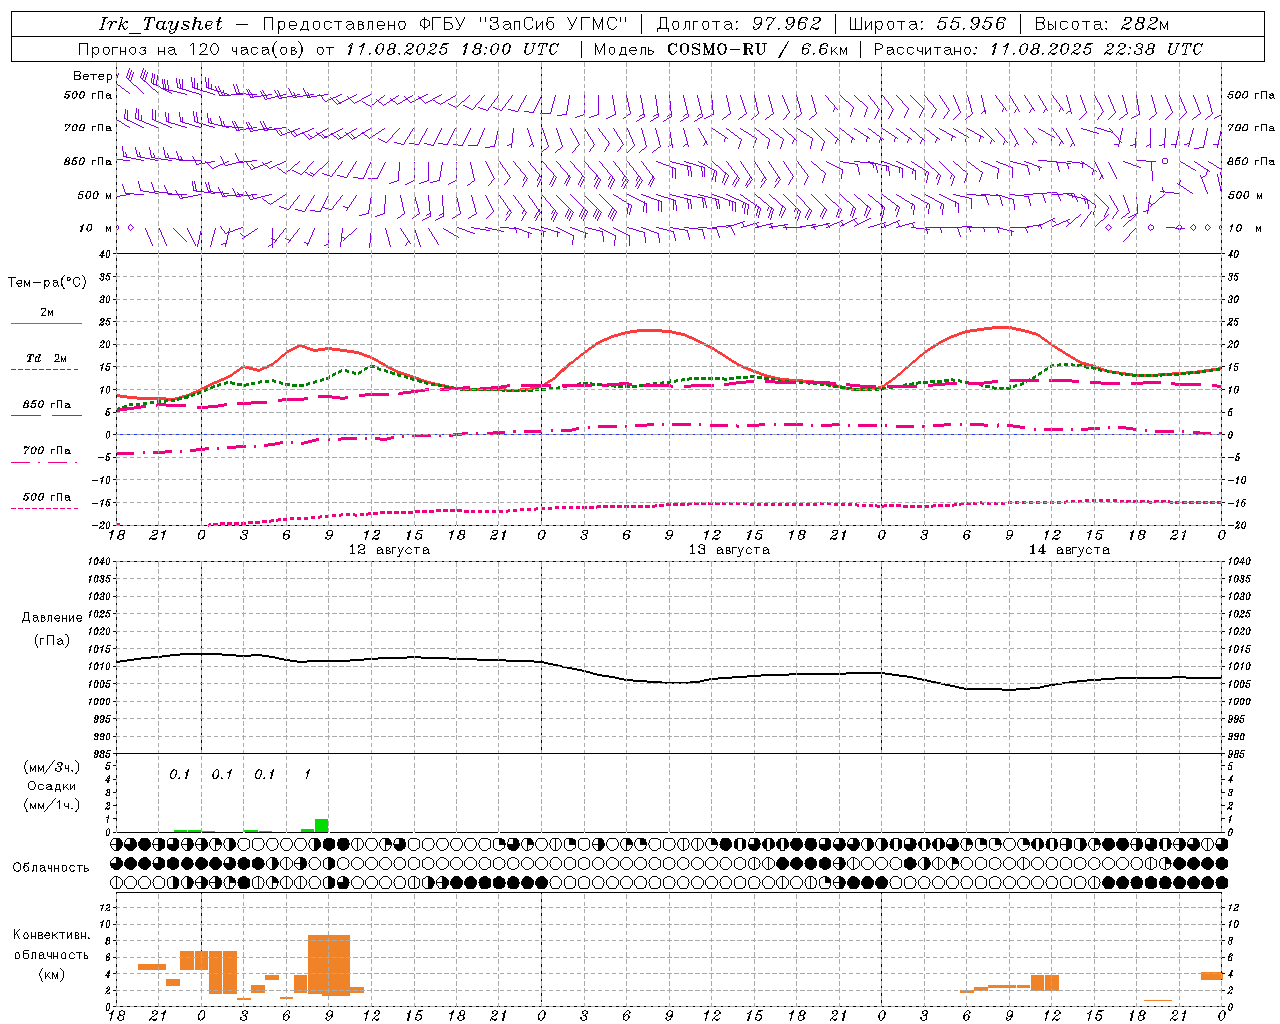Click the Модель COSMO-RU / 6.6км label
Viewport: 1280px width, 1024px height.
point(721,49)
